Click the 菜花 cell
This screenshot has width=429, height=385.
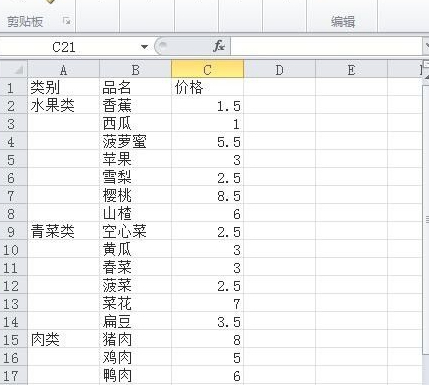click(x=135, y=304)
